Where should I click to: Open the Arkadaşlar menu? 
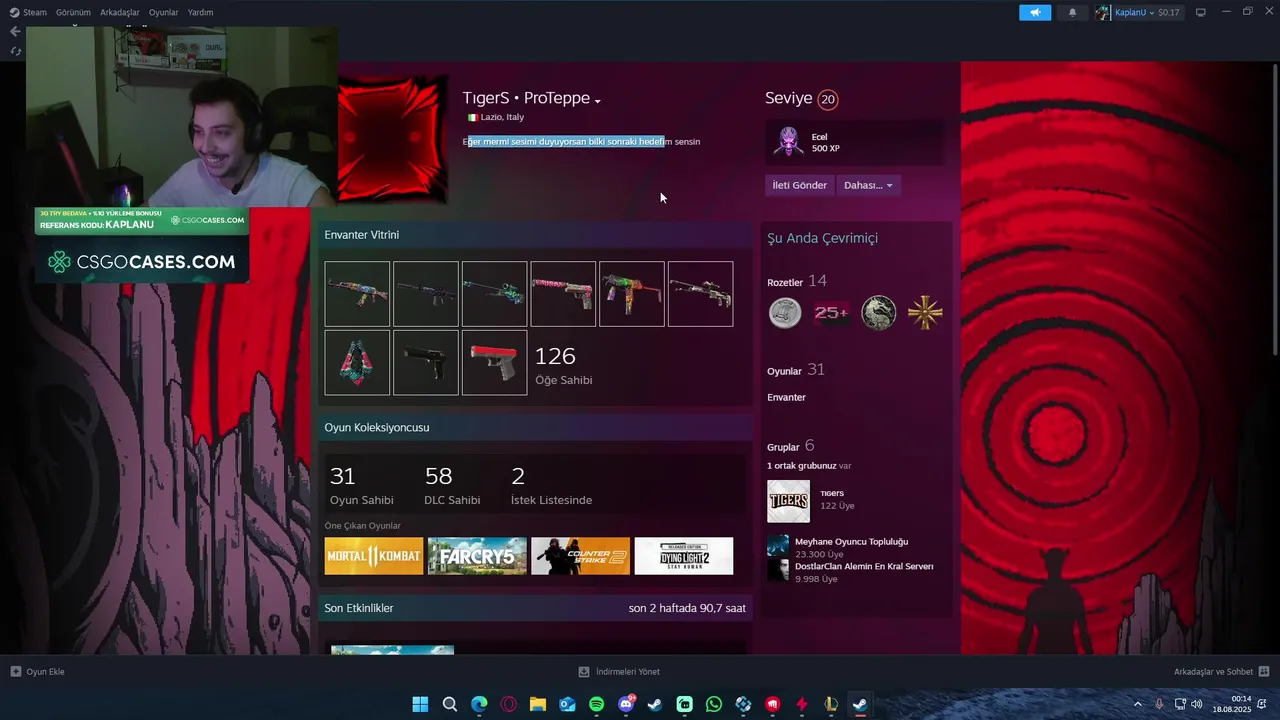coord(120,12)
